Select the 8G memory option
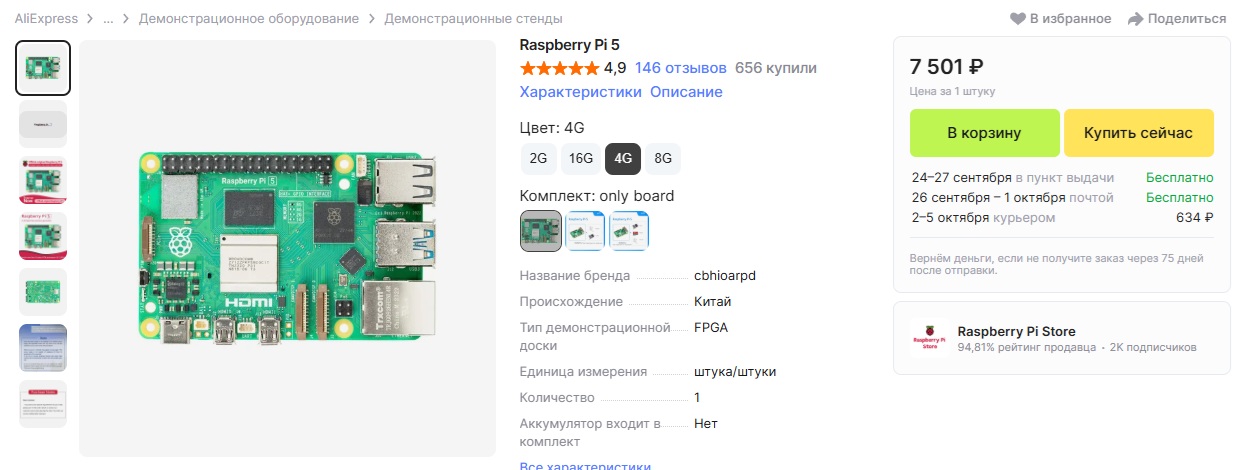 coord(663,158)
